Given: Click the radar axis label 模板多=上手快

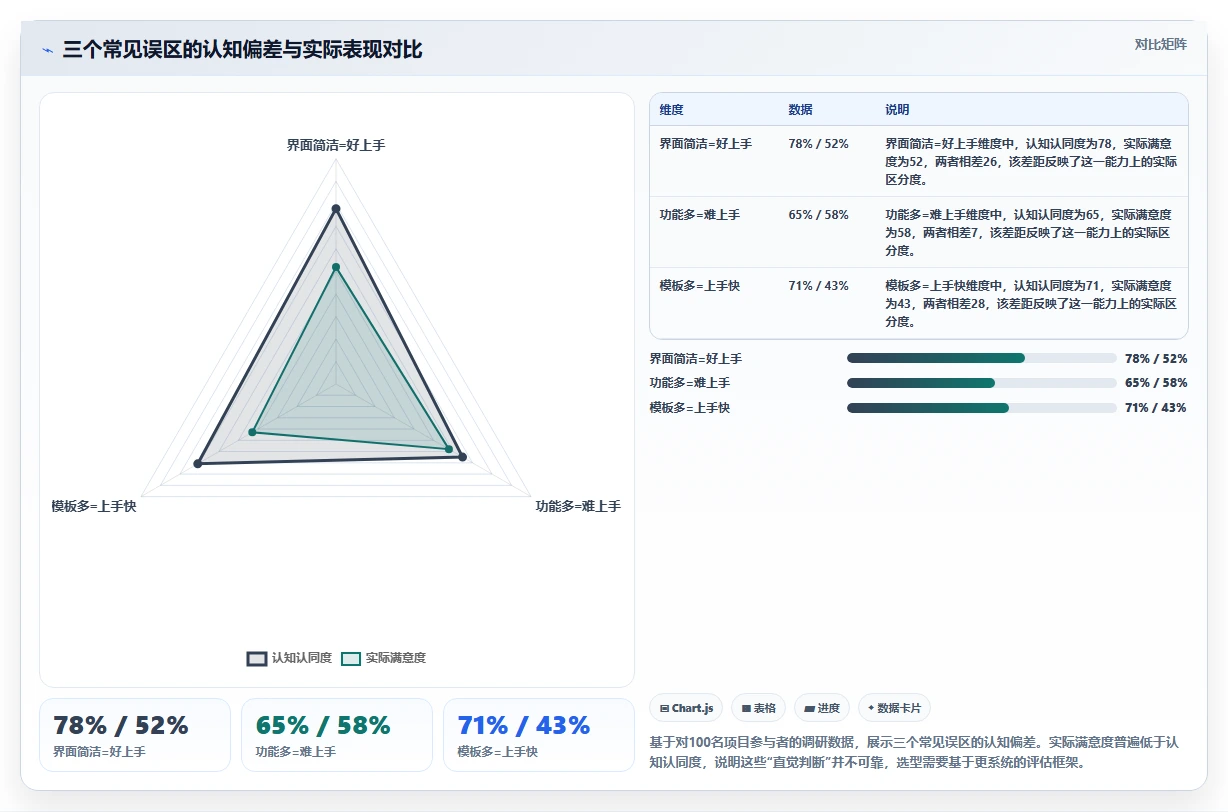Looking at the screenshot, I should click(94, 506).
